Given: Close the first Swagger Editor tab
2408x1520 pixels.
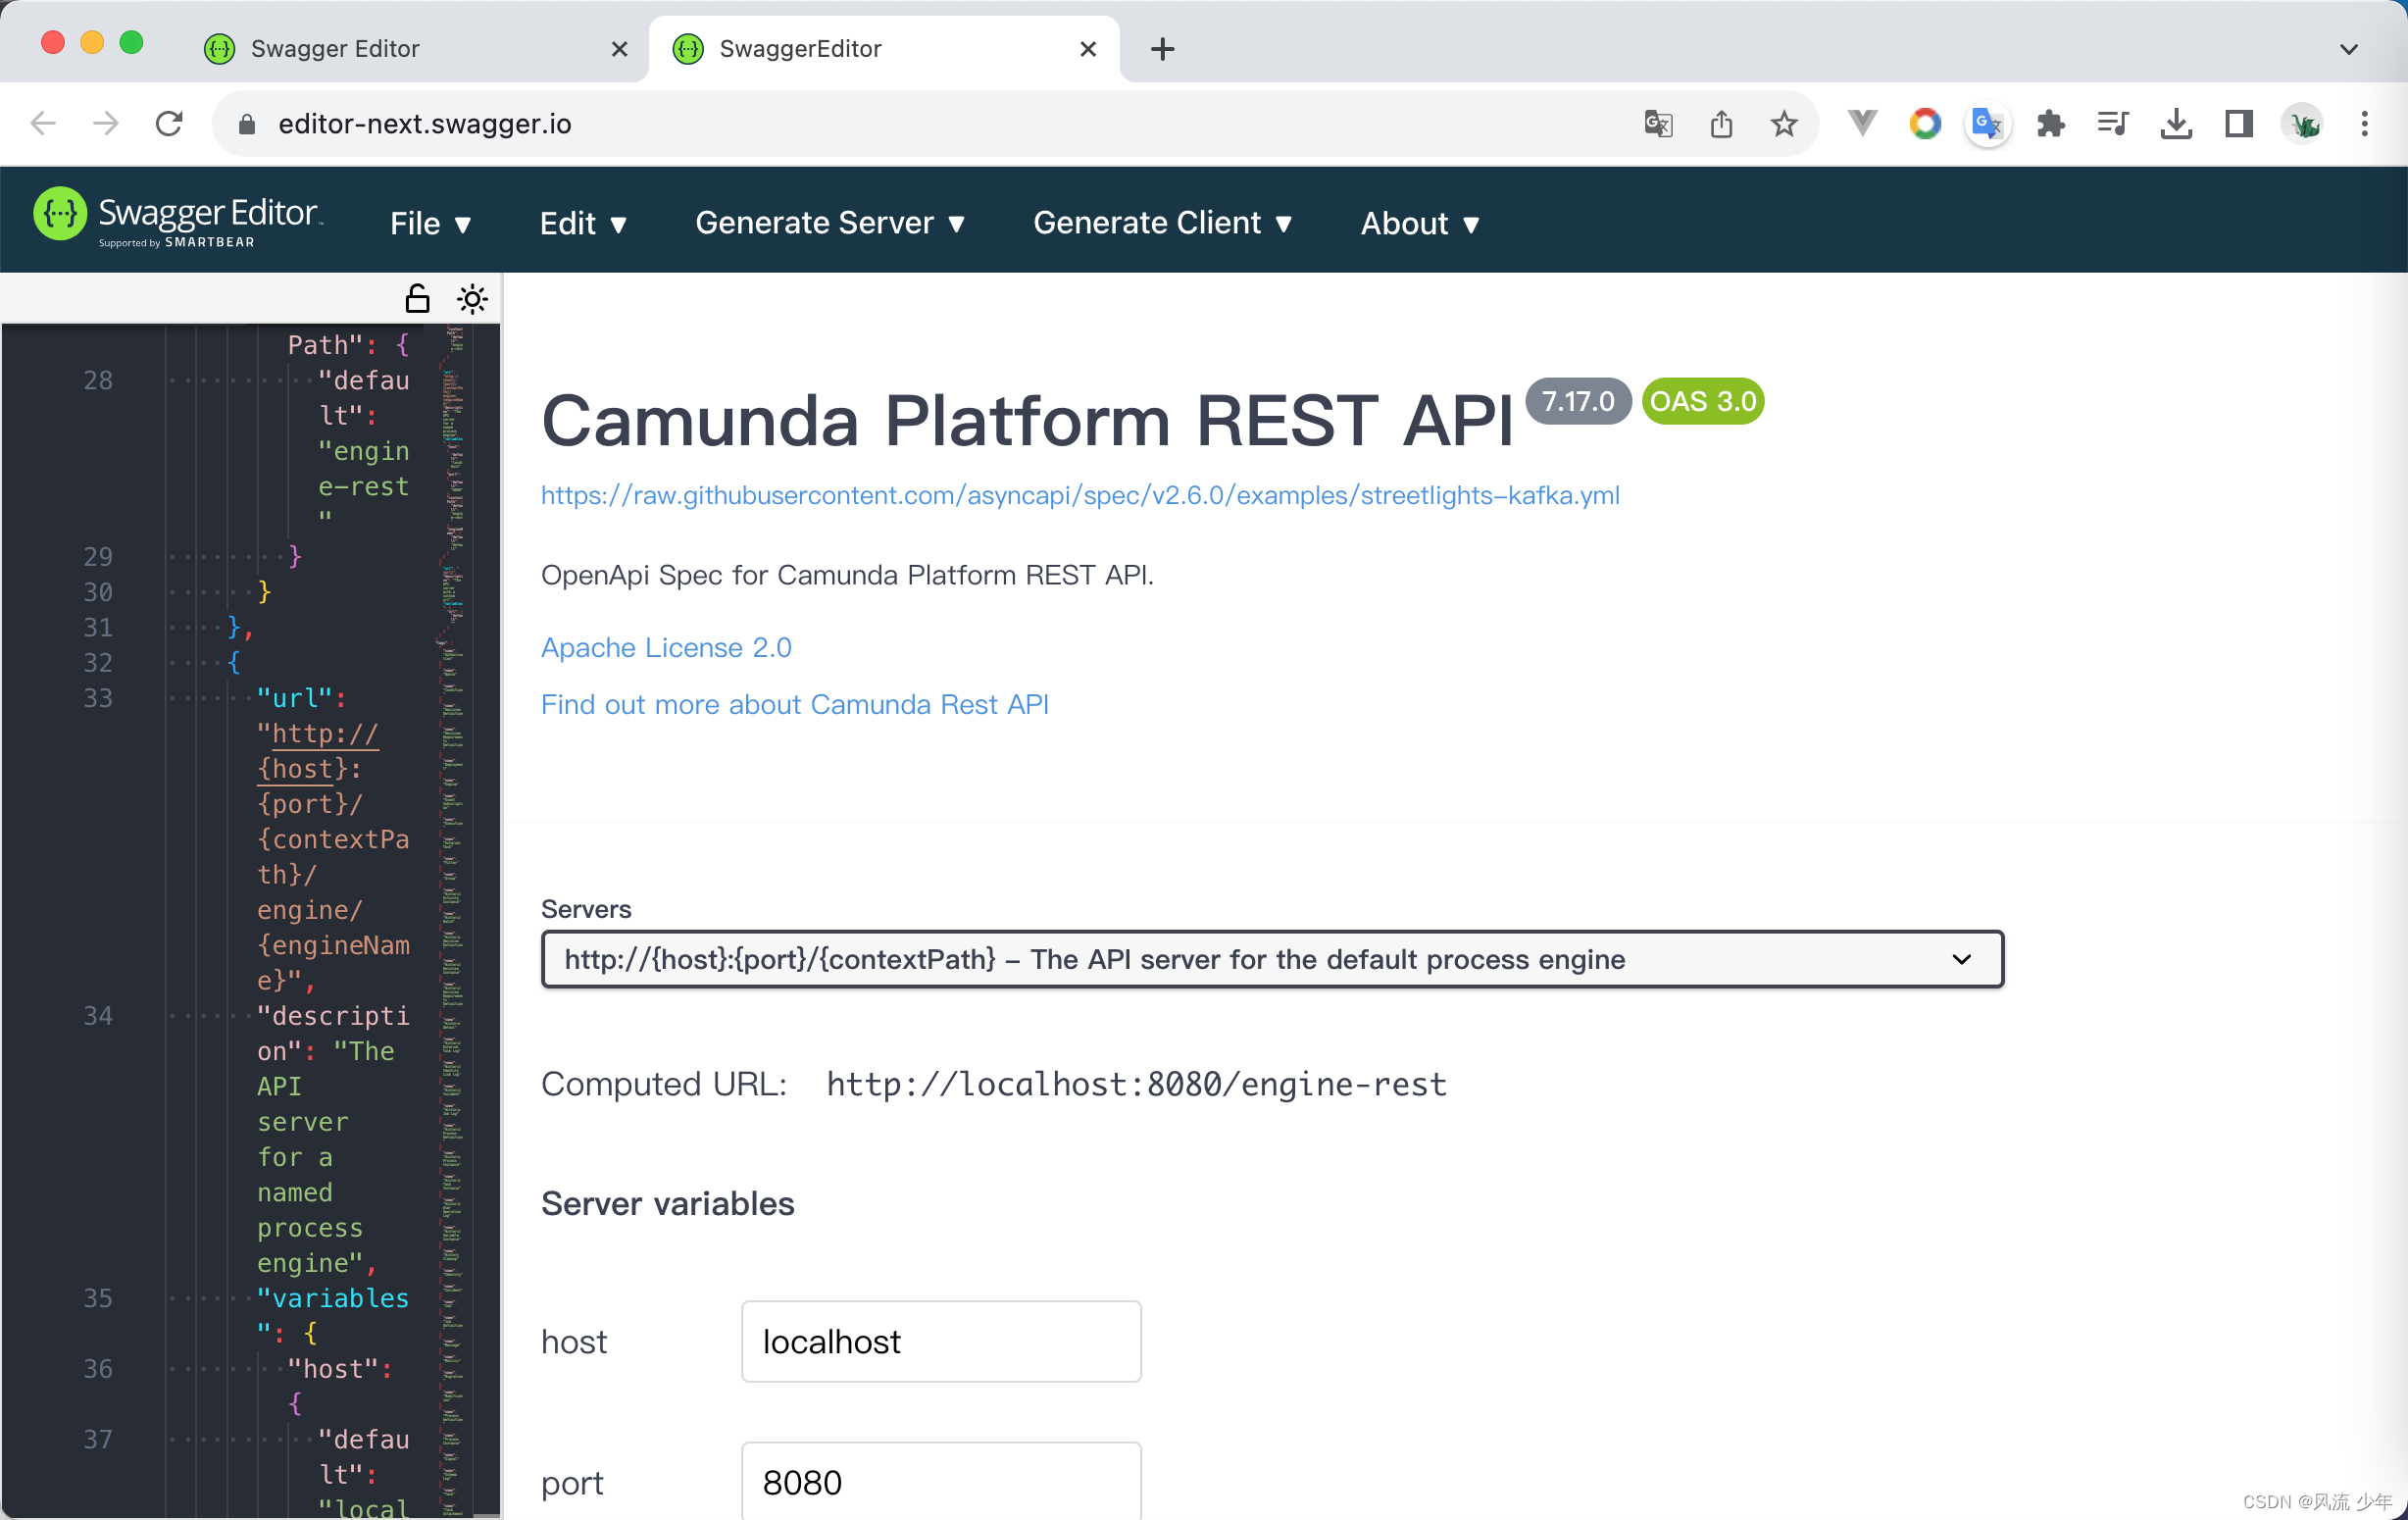Looking at the screenshot, I should pos(619,48).
